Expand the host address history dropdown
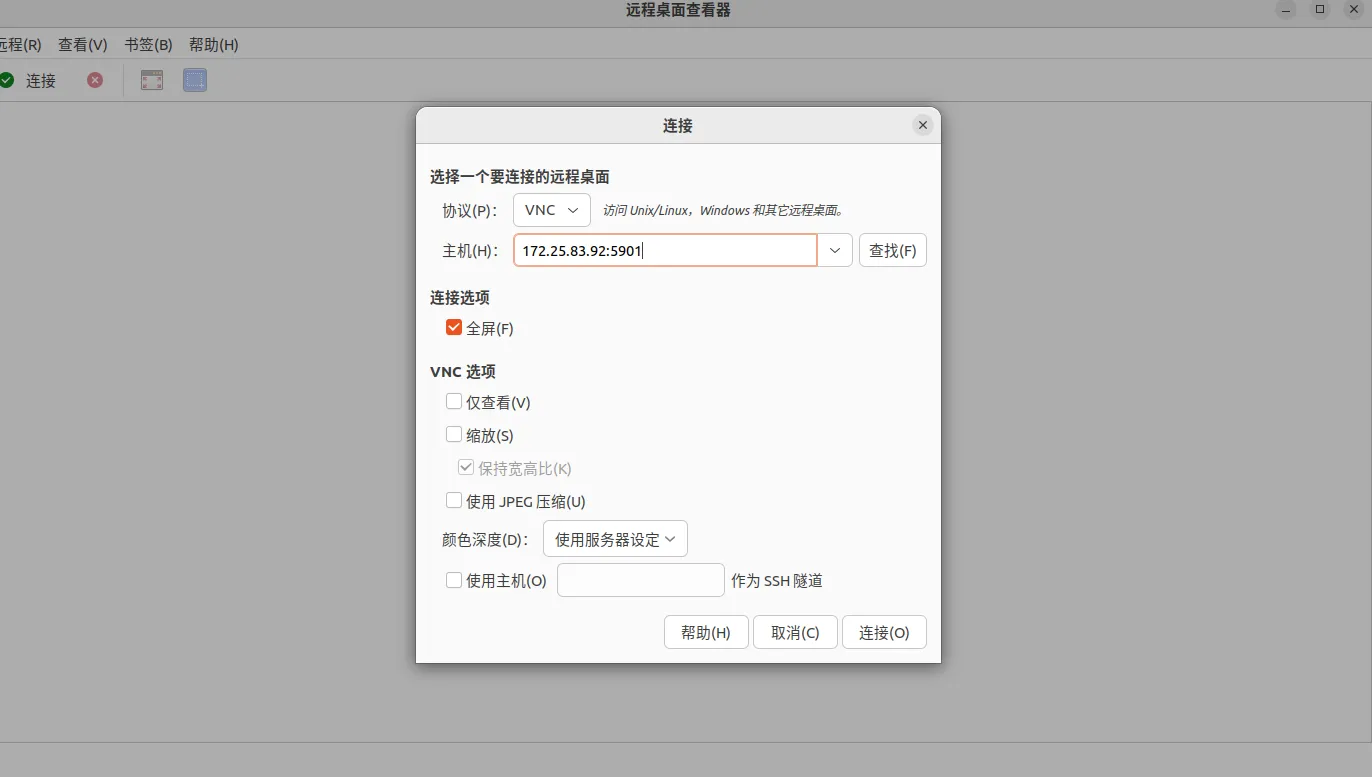Image resolution: width=1372 pixels, height=777 pixels. [834, 250]
